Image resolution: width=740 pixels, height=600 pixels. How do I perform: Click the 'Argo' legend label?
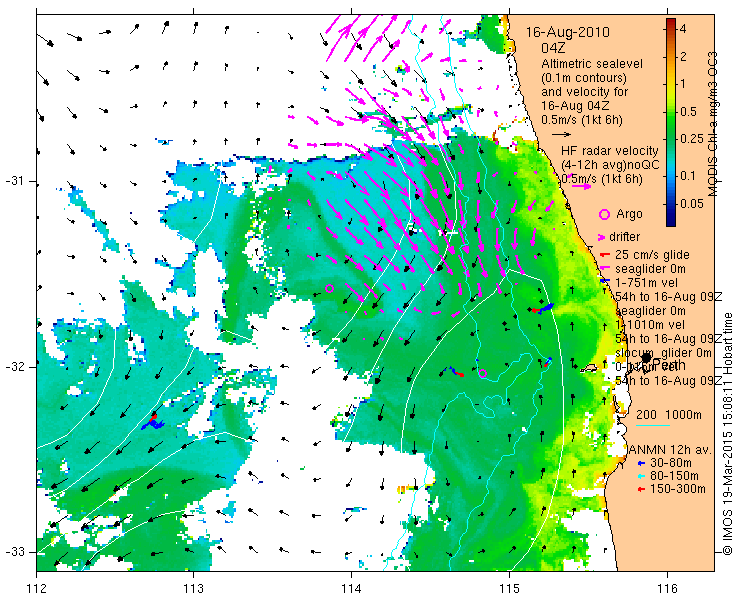629,214
